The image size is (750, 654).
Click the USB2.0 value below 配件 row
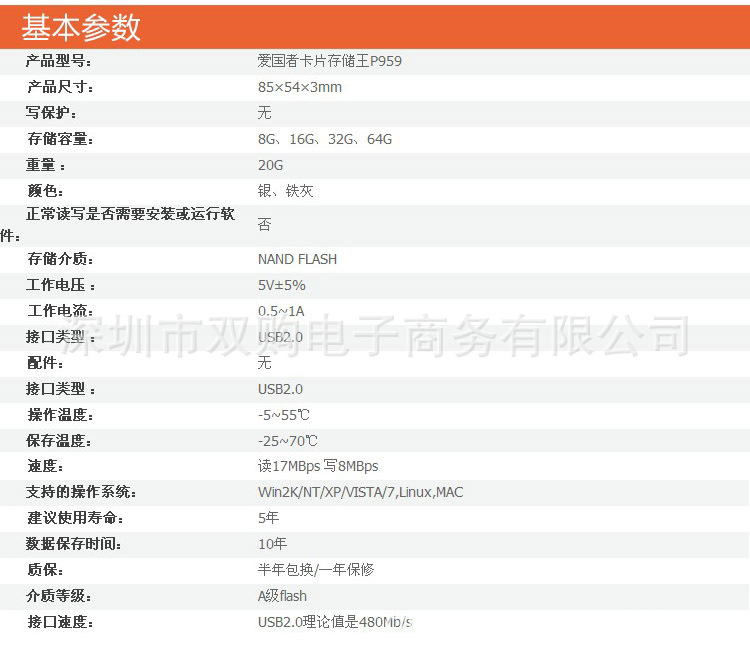click(280, 389)
